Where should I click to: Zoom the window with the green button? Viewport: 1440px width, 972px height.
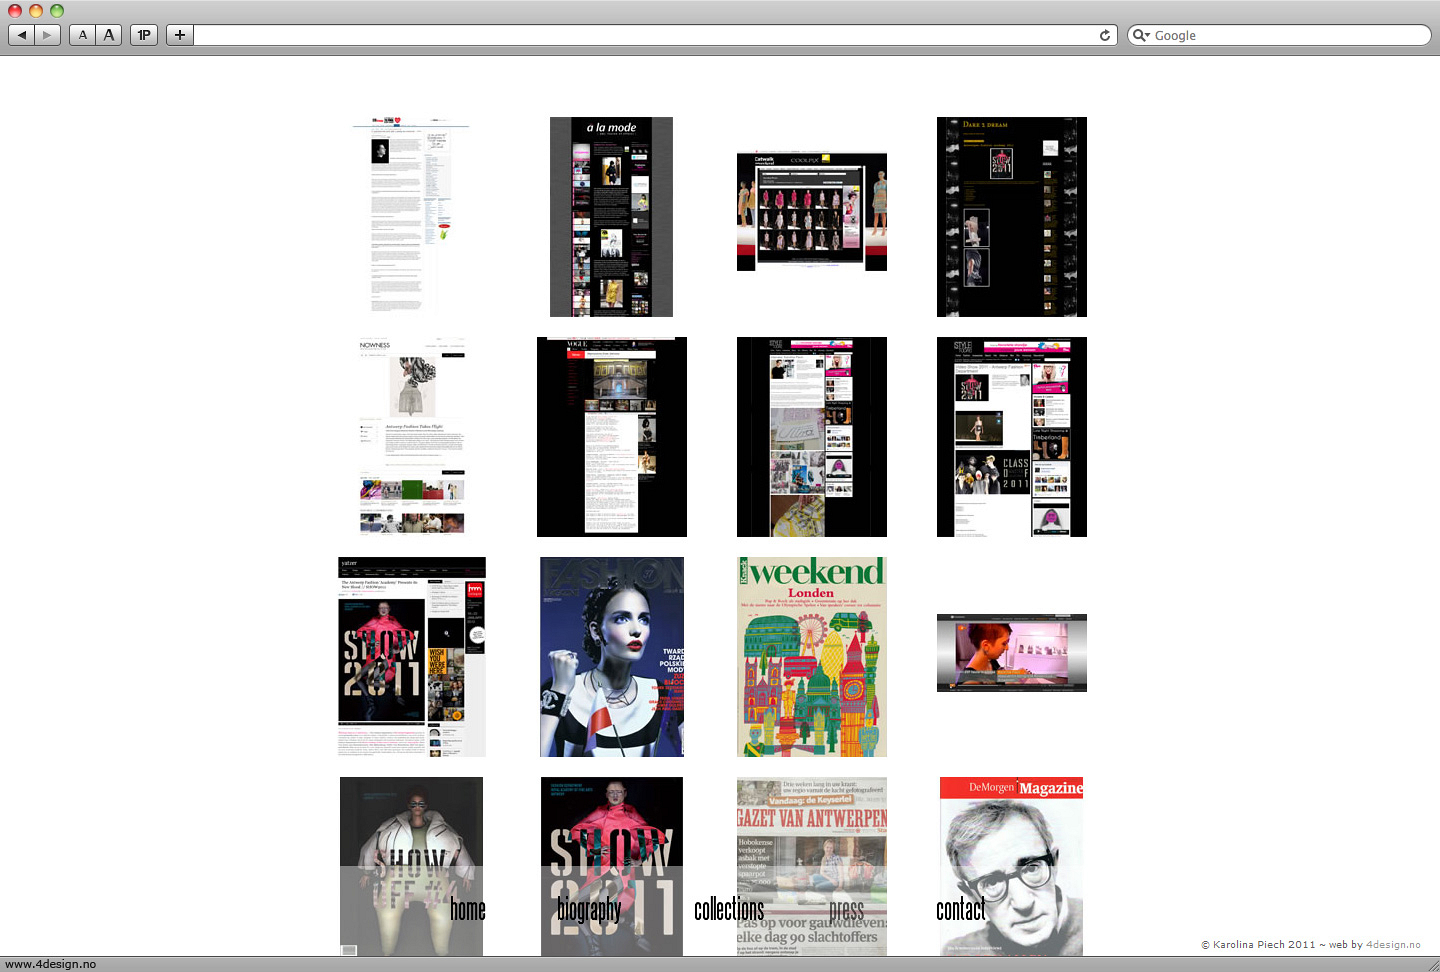(56, 10)
